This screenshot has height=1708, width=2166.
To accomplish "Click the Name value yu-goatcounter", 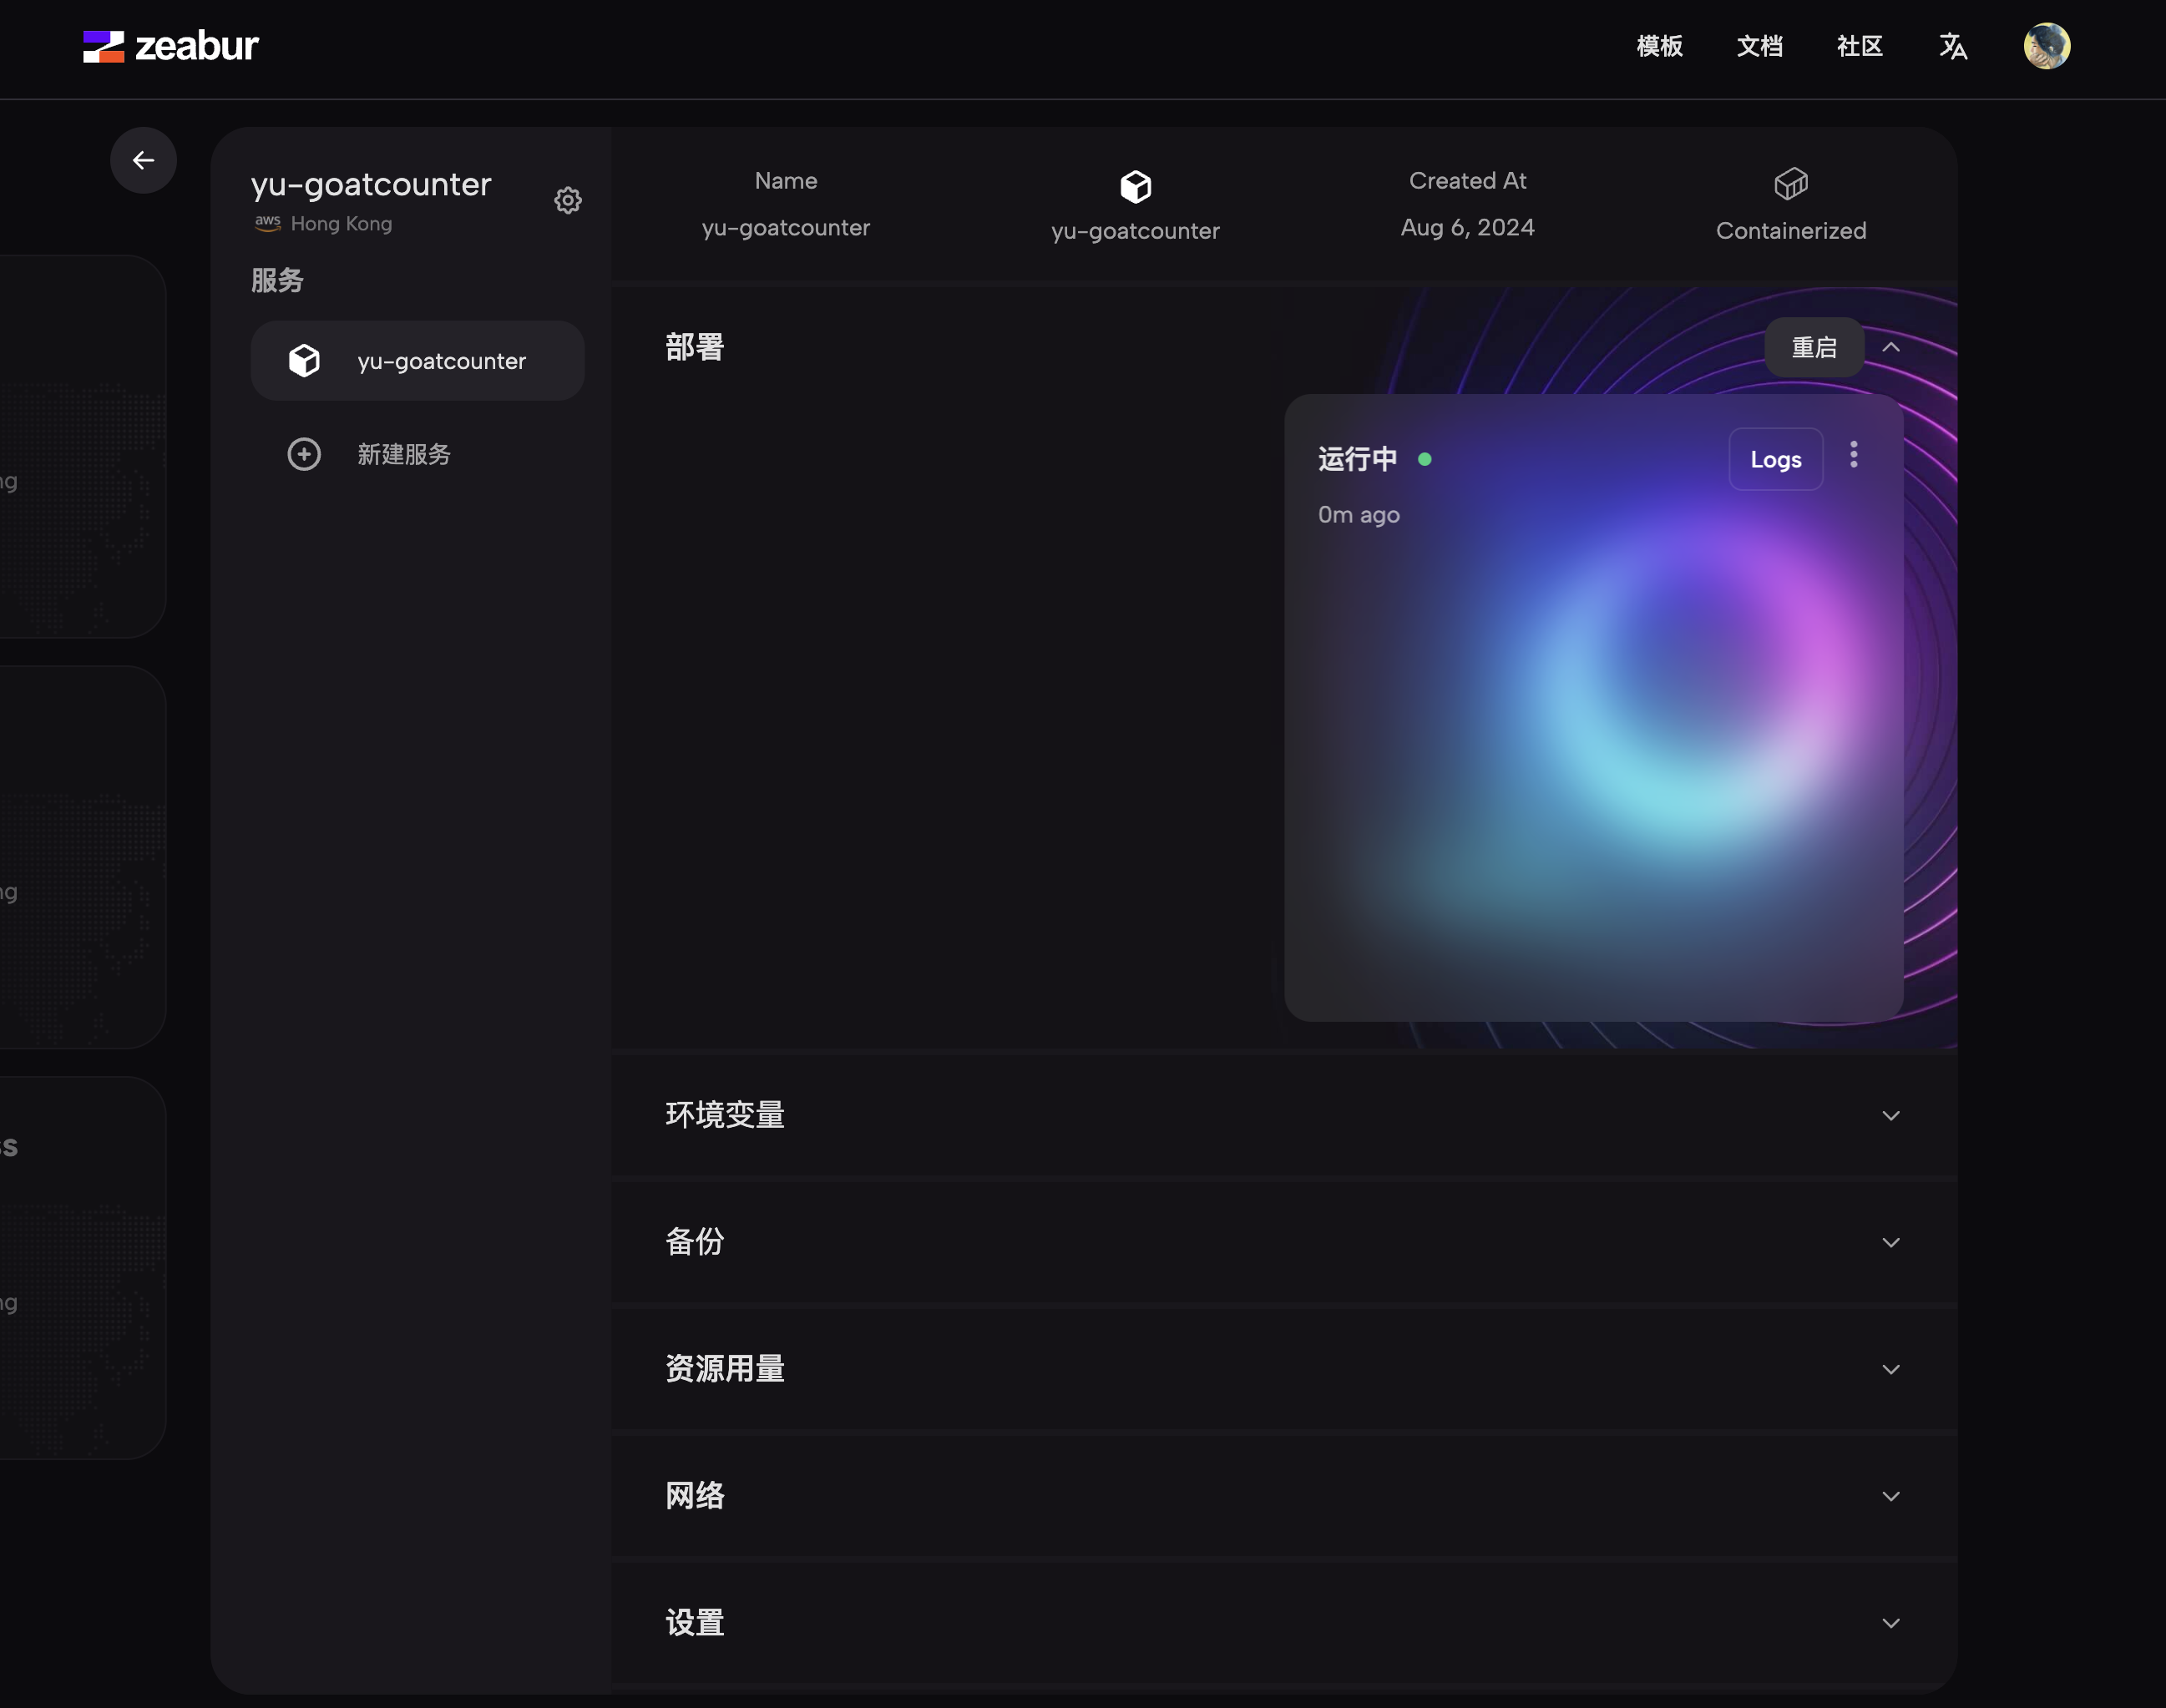I will [786, 228].
